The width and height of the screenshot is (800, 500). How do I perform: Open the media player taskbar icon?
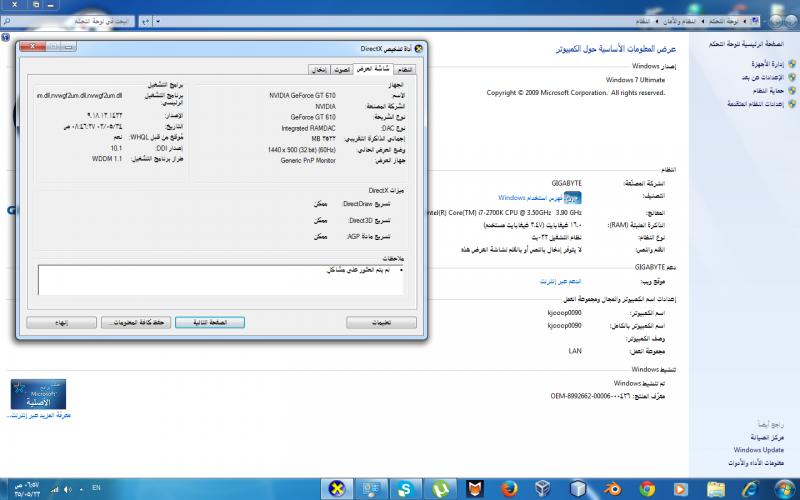[x=681, y=489]
